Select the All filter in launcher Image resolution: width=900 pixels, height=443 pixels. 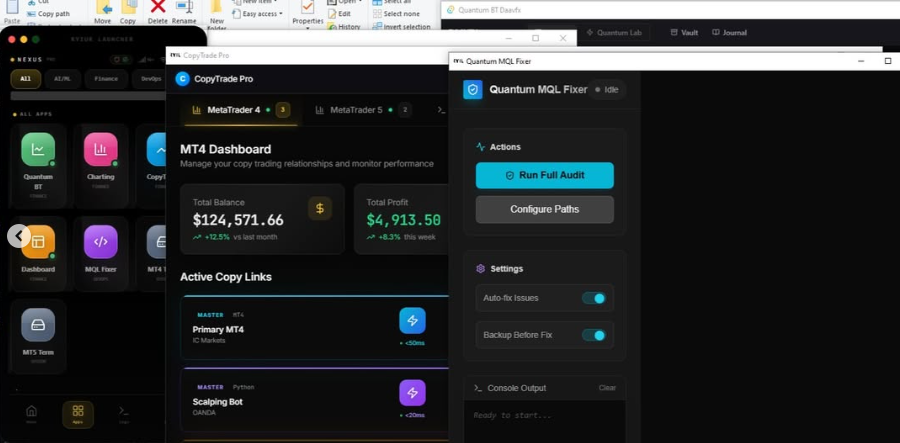click(26, 79)
